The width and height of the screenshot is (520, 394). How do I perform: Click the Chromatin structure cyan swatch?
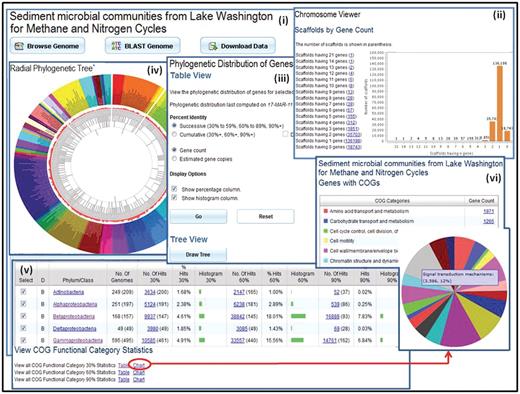point(326,261)
